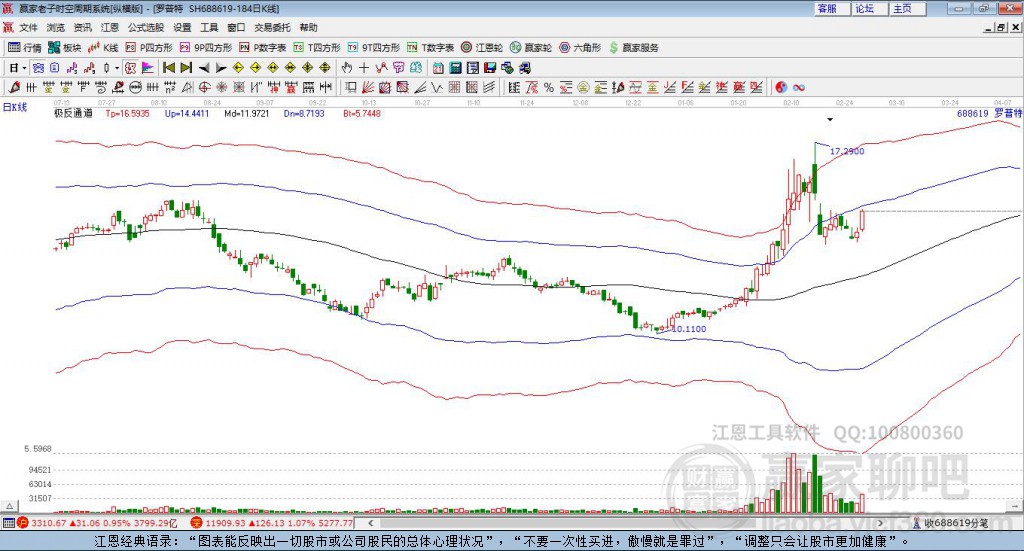Viewport: 1024px width, 551px height.
Task: Click the Shanghai index 3310.67 status entry
Action: (x=97, y=523)
